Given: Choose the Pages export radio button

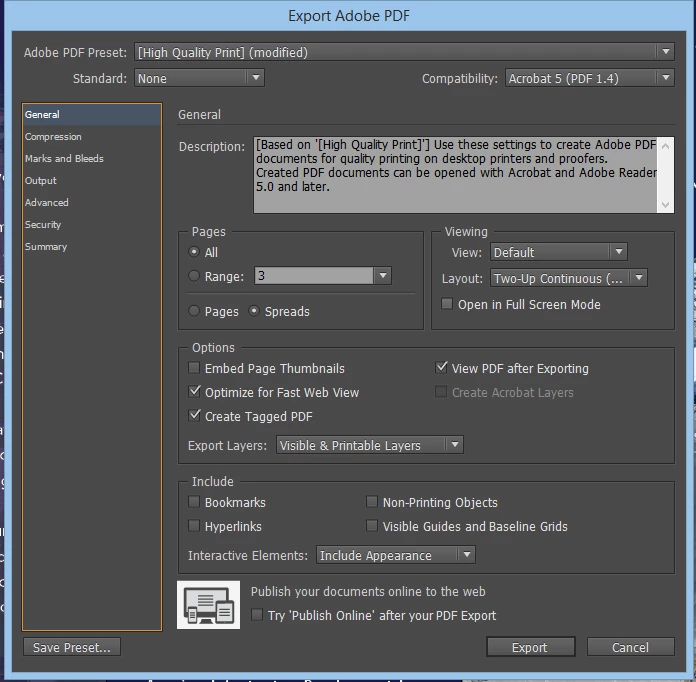Looking at the screenshot, I should coord(194,310).
